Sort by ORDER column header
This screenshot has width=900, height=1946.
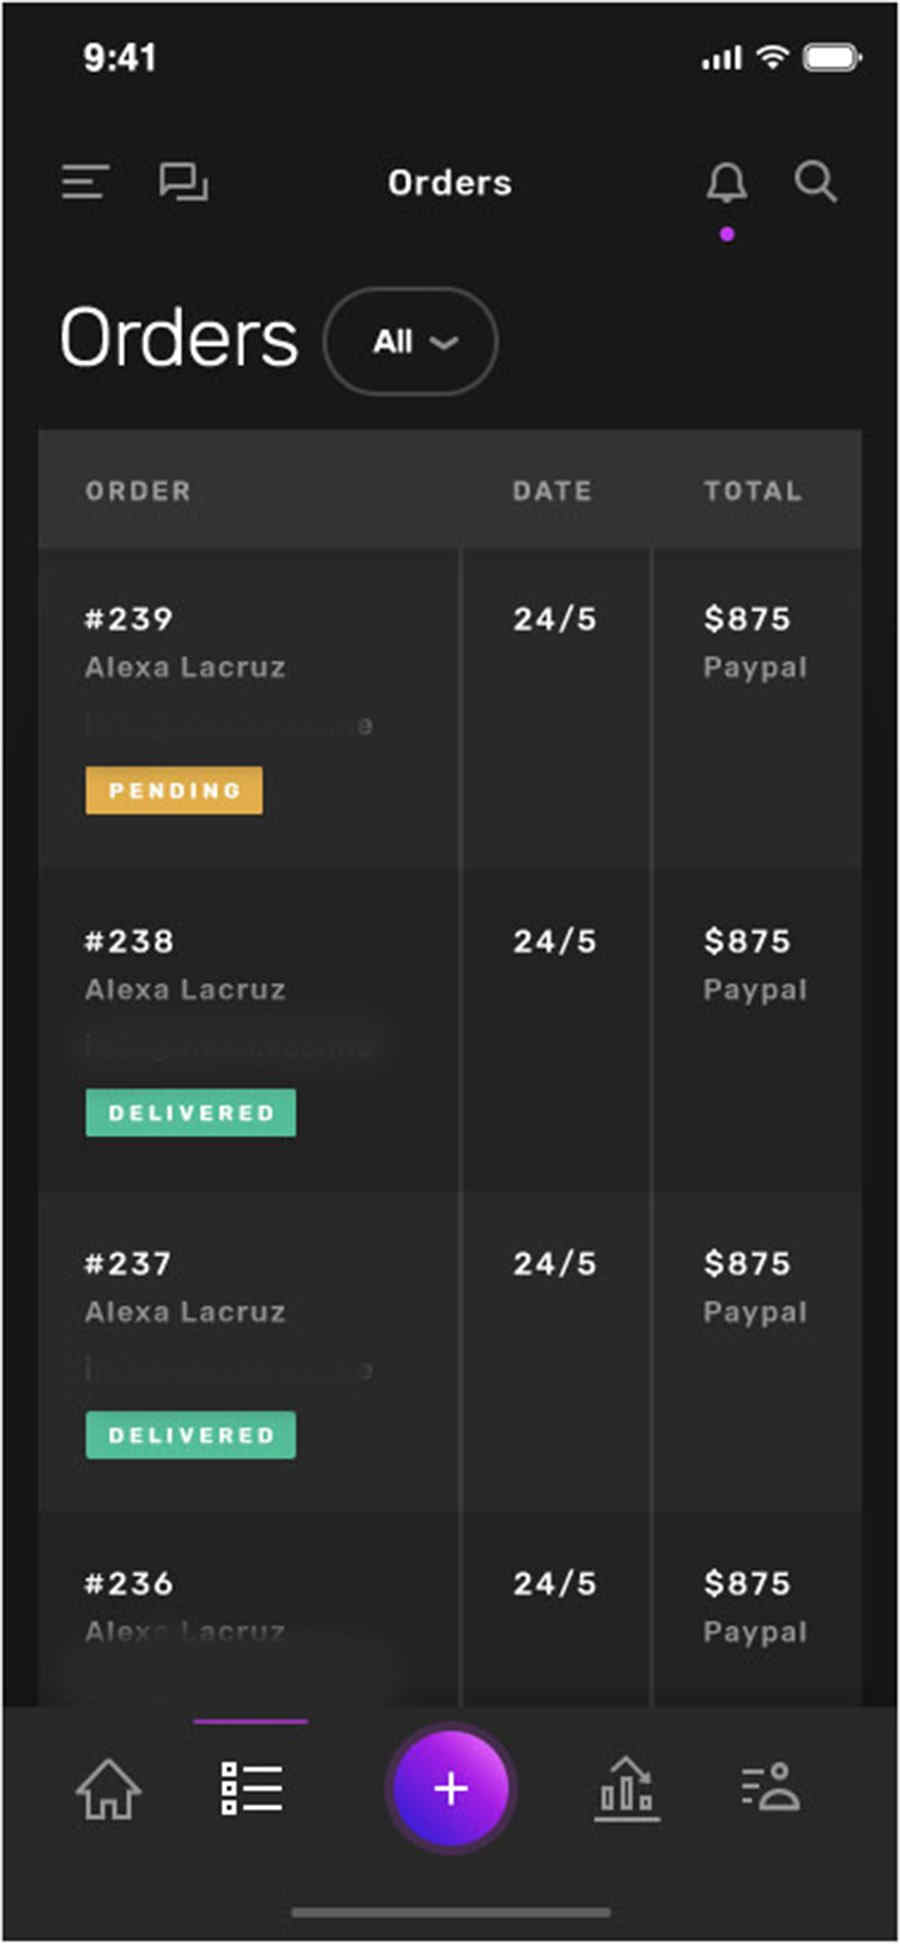[138, 491]
